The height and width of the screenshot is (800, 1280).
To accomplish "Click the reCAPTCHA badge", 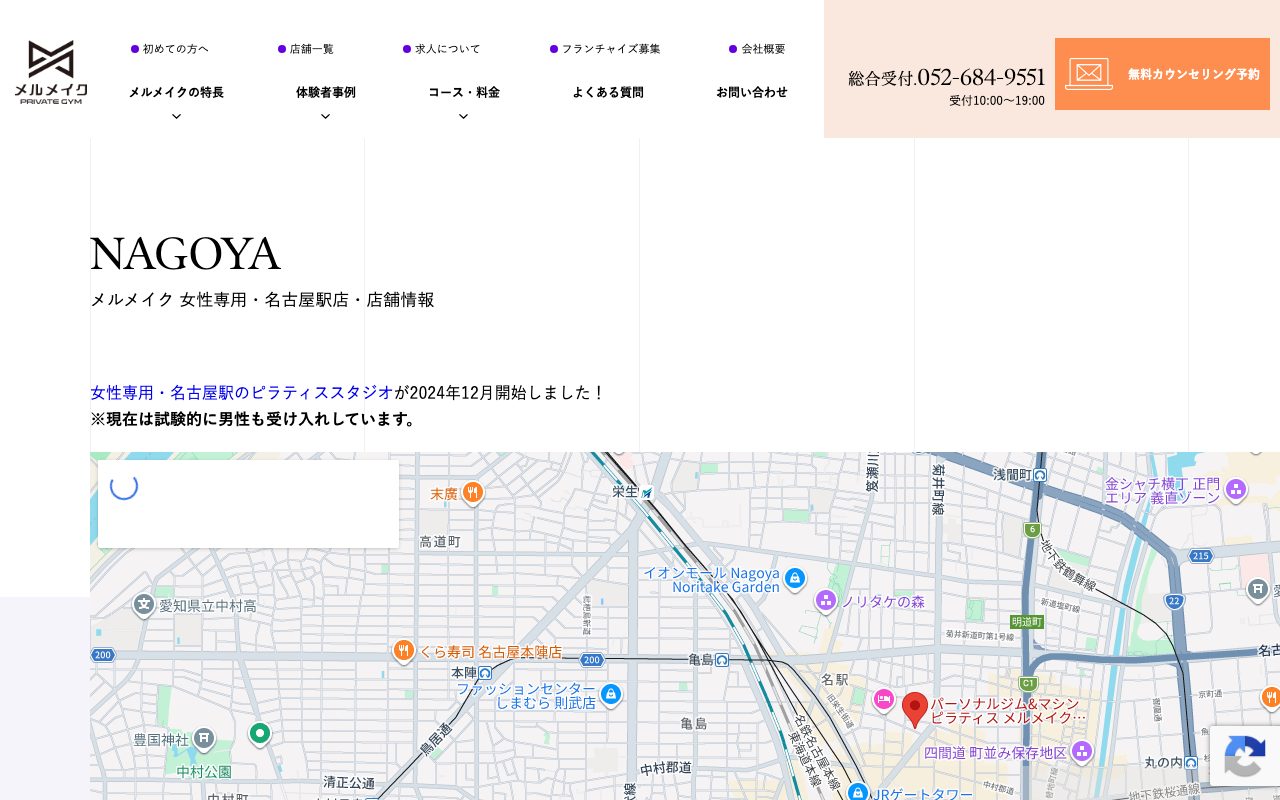I will pos(1245,755).
